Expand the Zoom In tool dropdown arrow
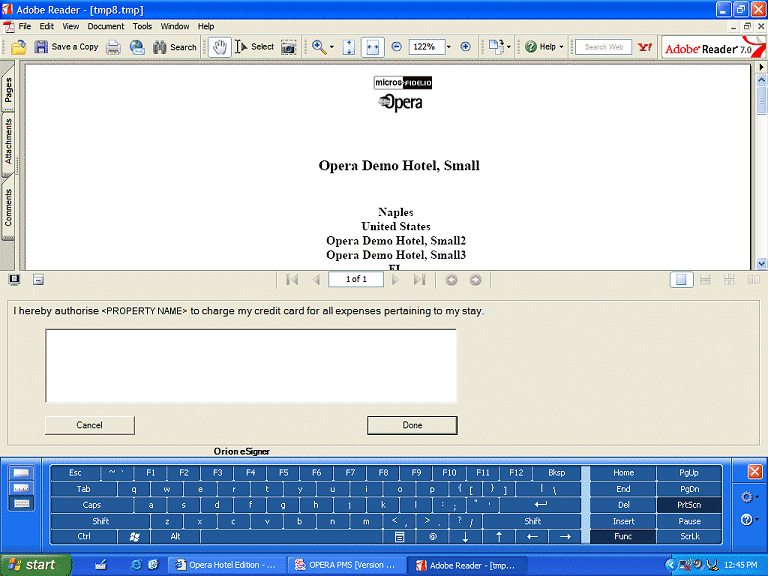This screenshot has height=576, width=768. pos(331,47)
